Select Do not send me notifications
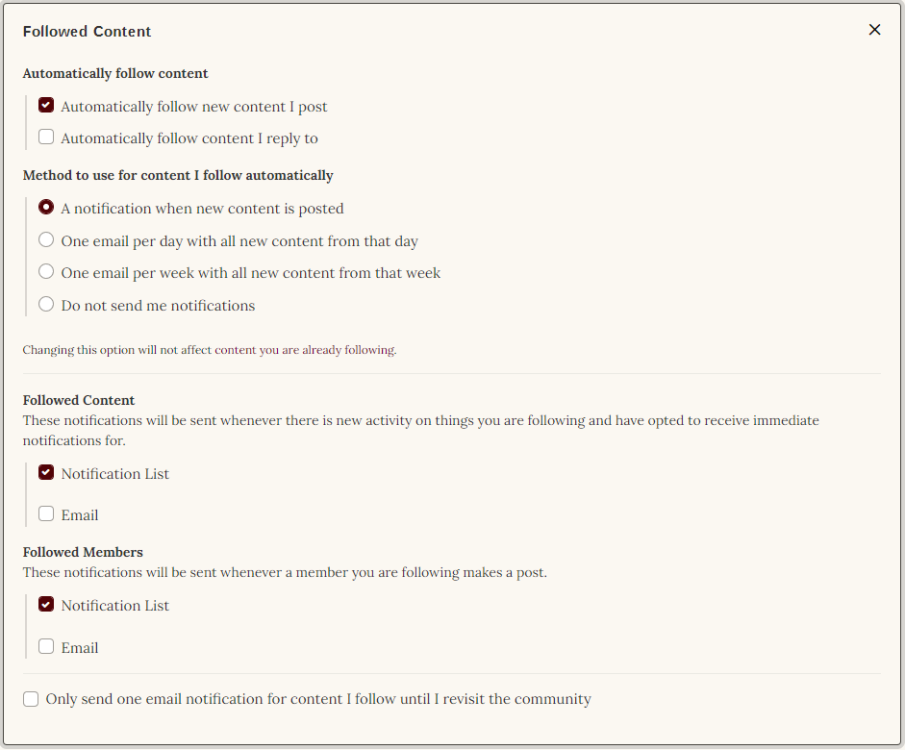 pos(46,304)
